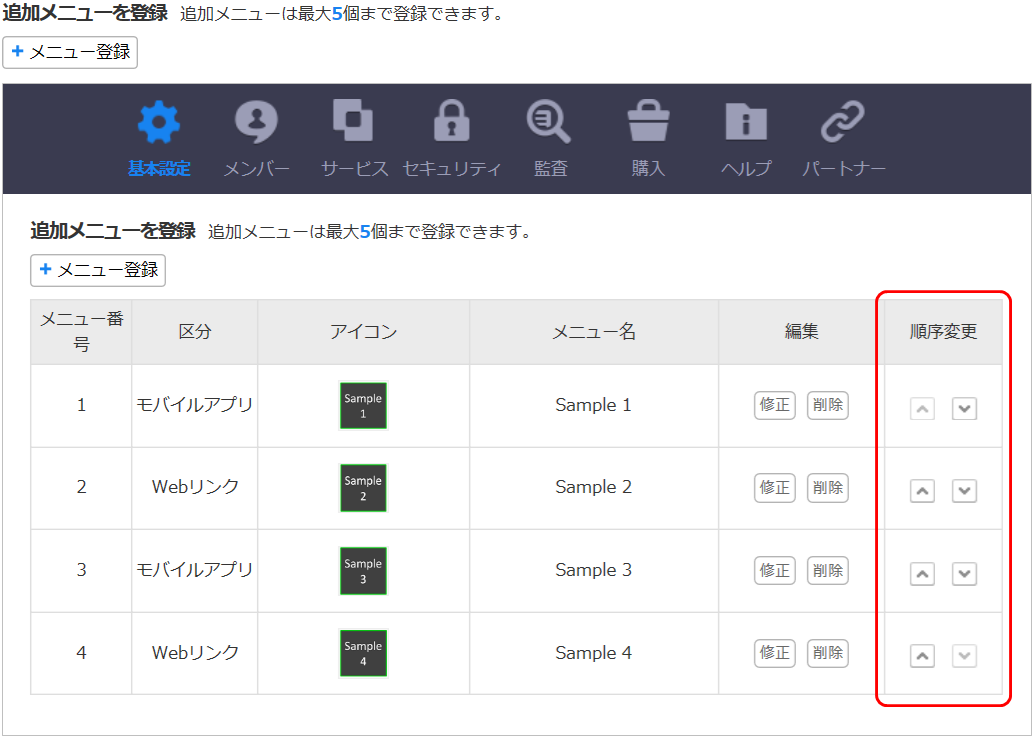Screen dimensions: 1033x737
Task: Open the サービス squares icon
Action: tap(353, 121)
